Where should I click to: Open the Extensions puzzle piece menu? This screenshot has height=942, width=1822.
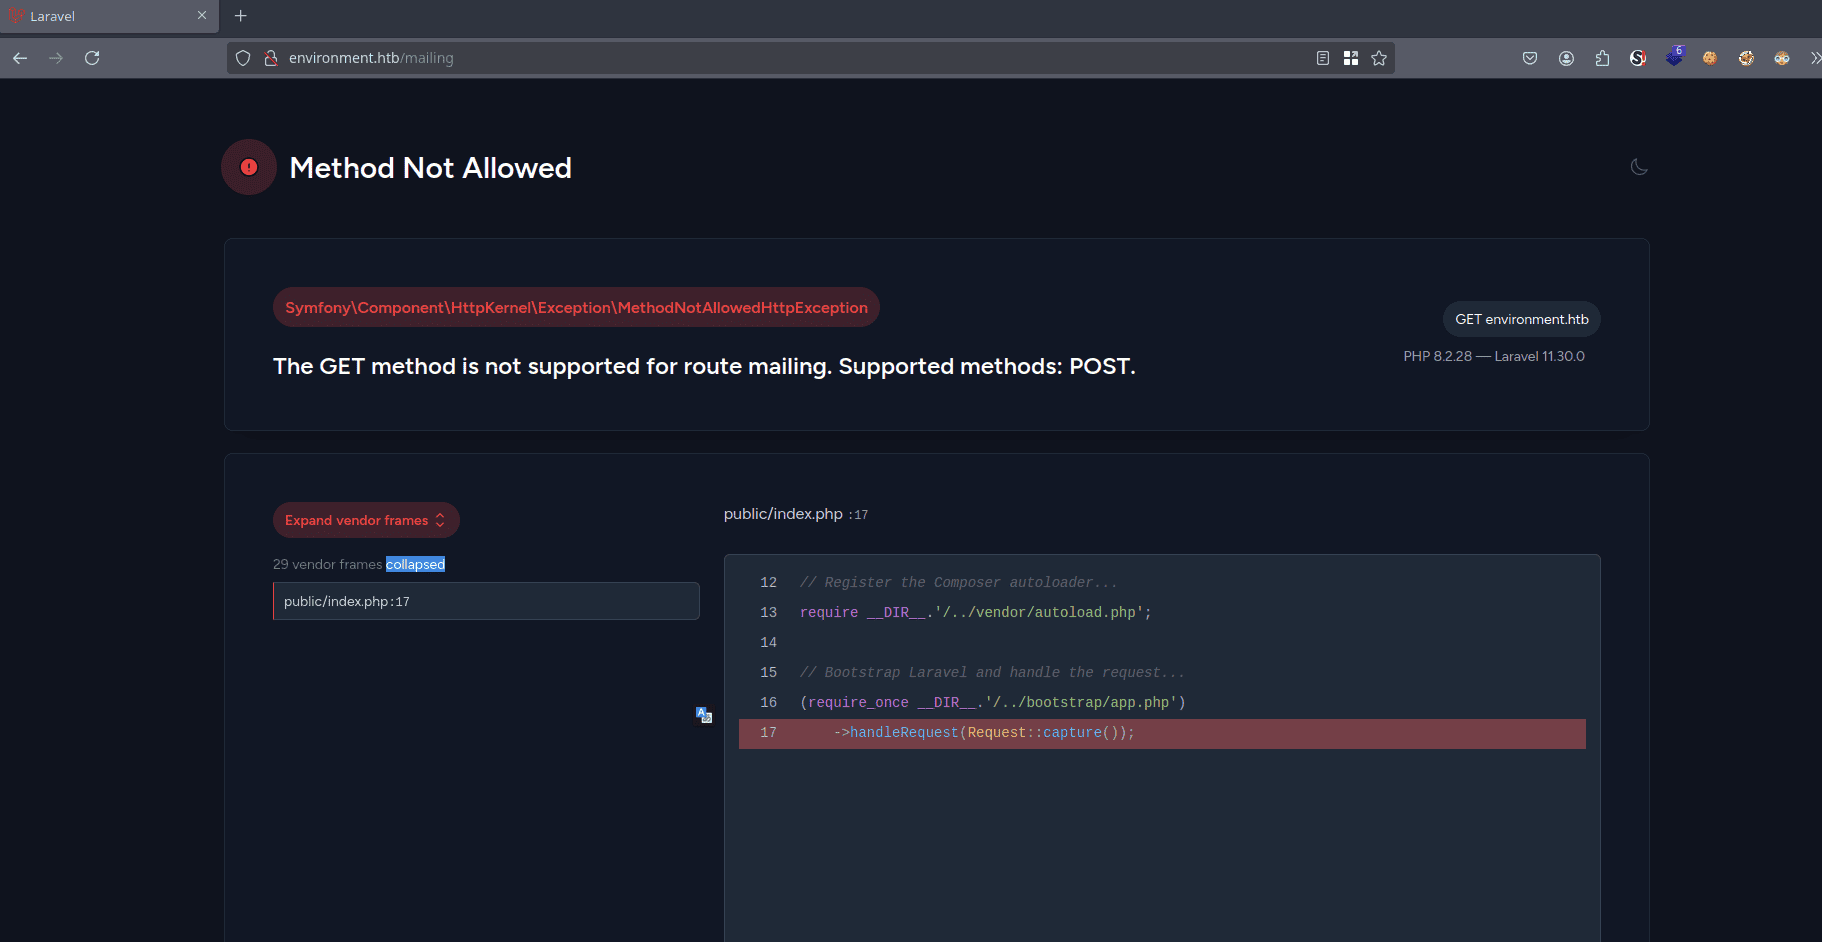1602,58
